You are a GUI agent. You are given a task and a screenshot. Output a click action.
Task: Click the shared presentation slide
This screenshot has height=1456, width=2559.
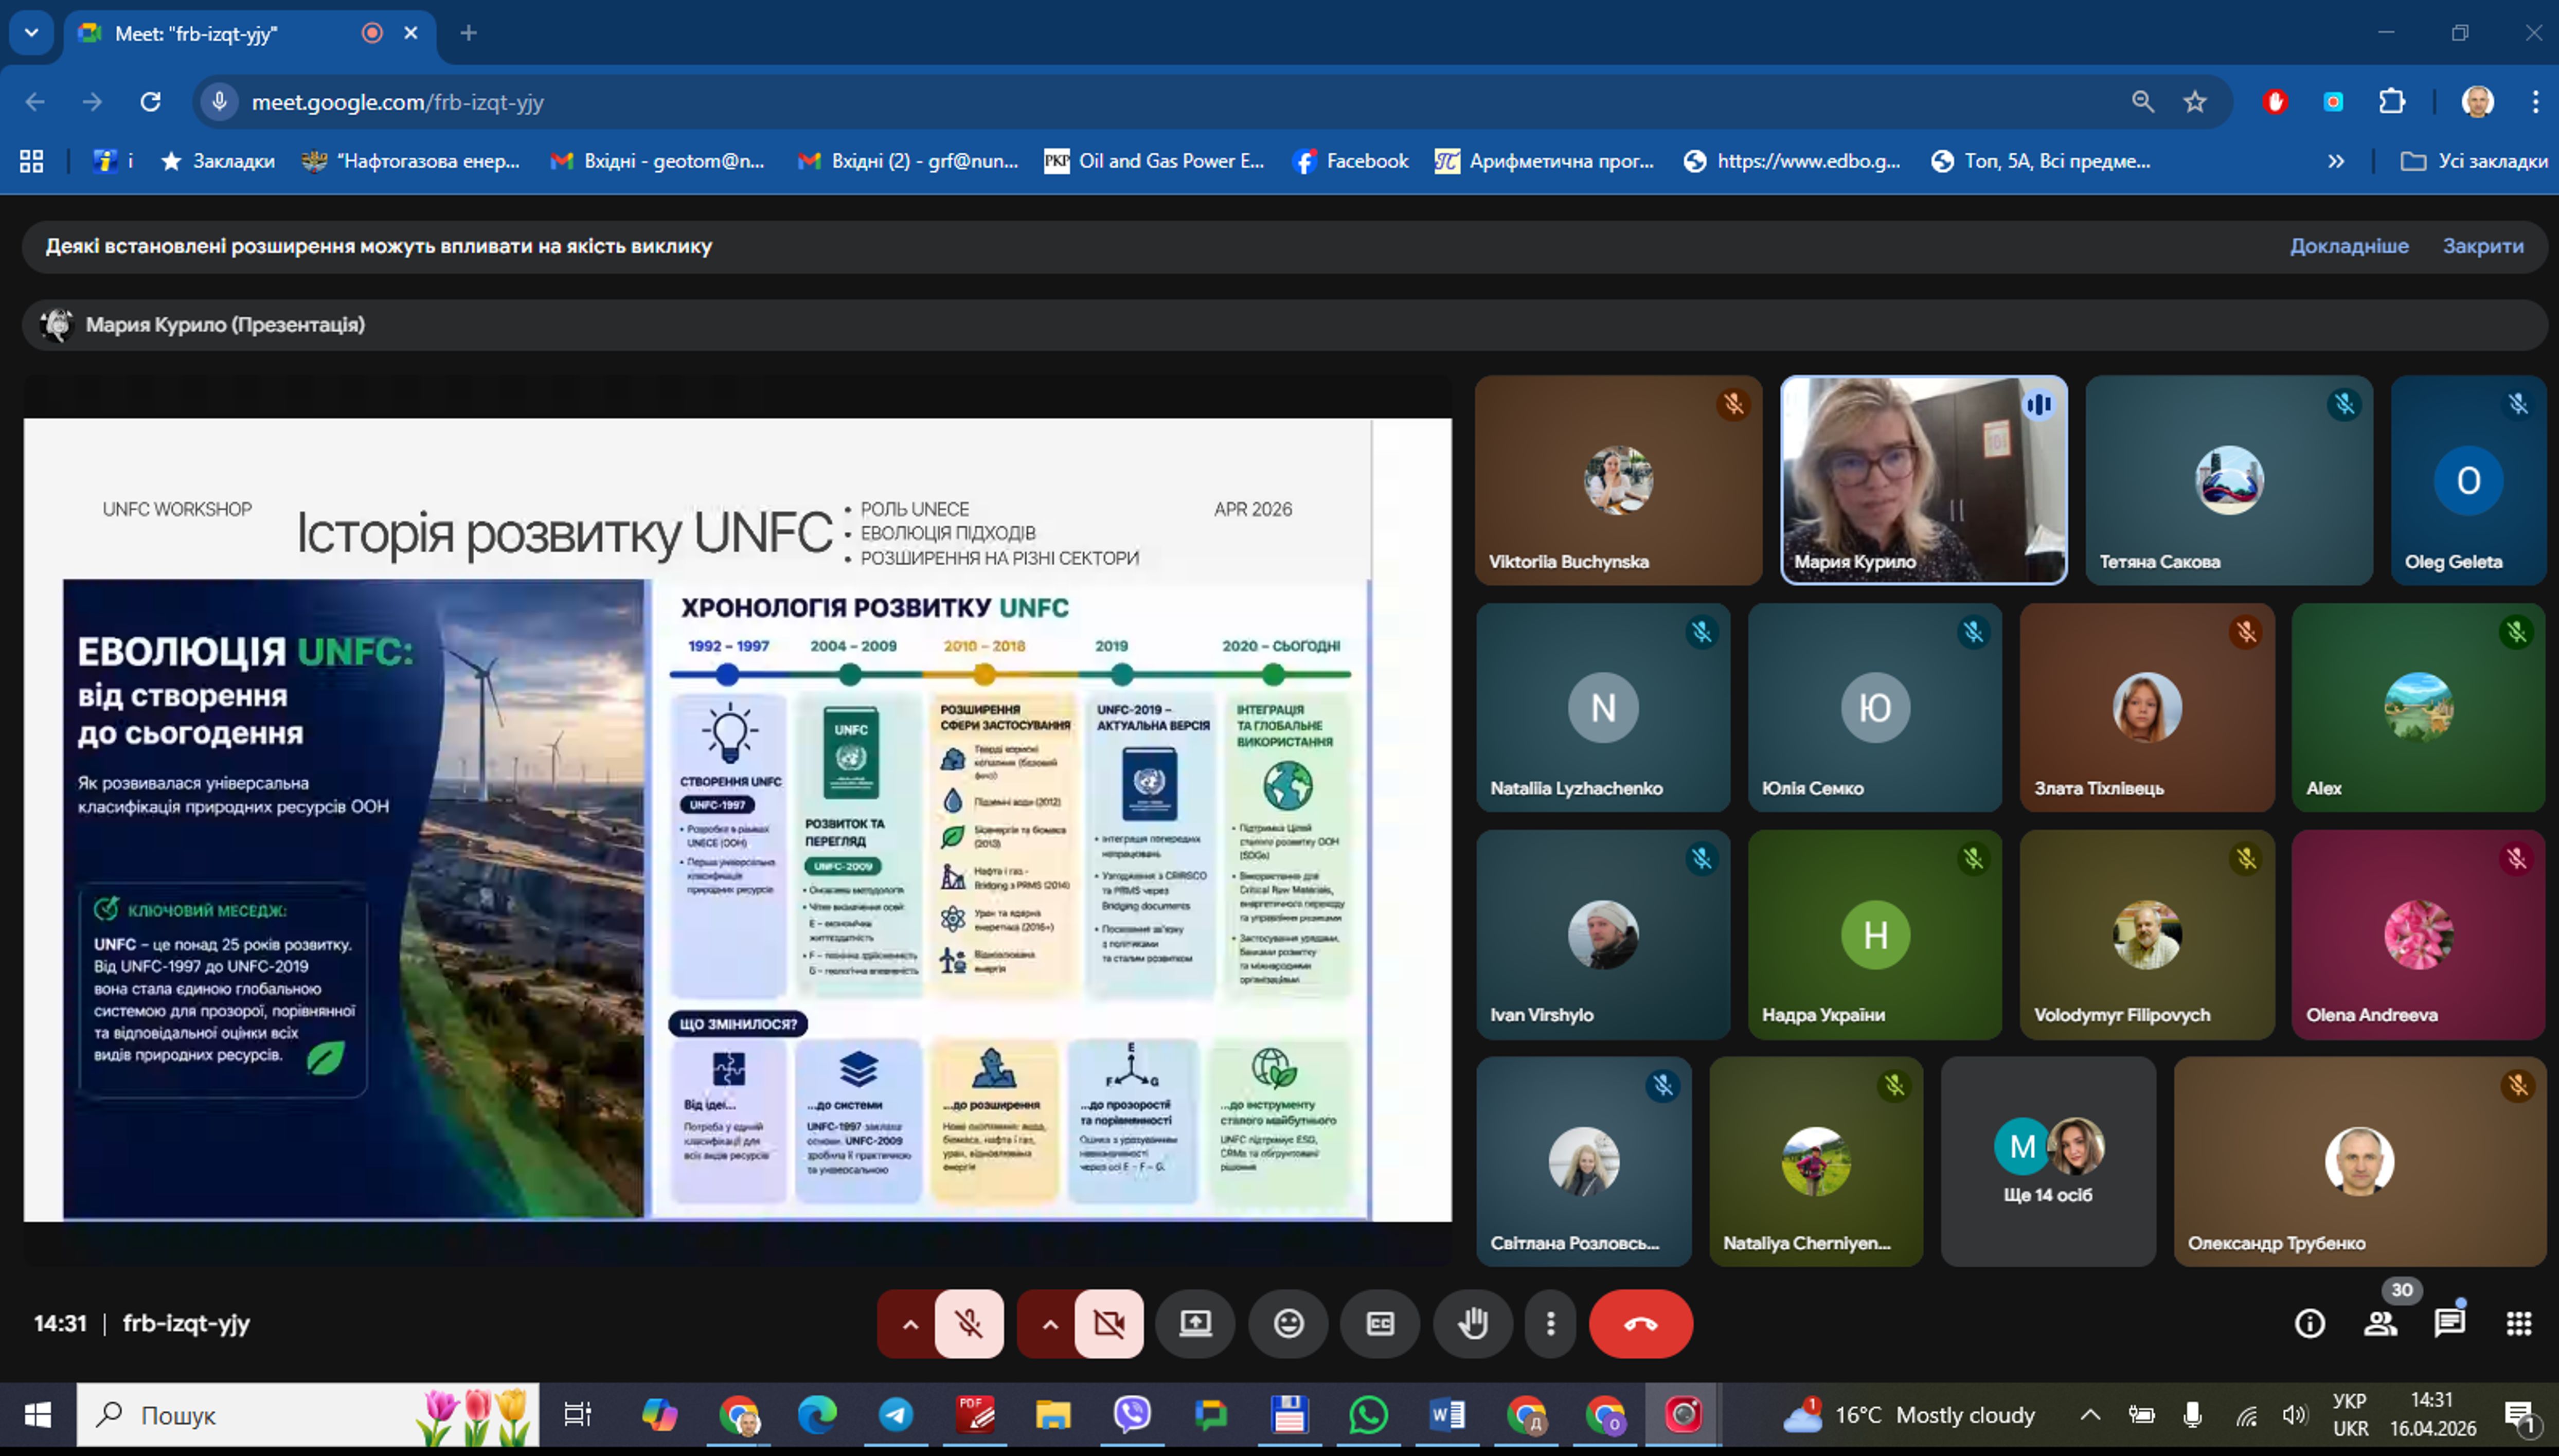[737, 820]
